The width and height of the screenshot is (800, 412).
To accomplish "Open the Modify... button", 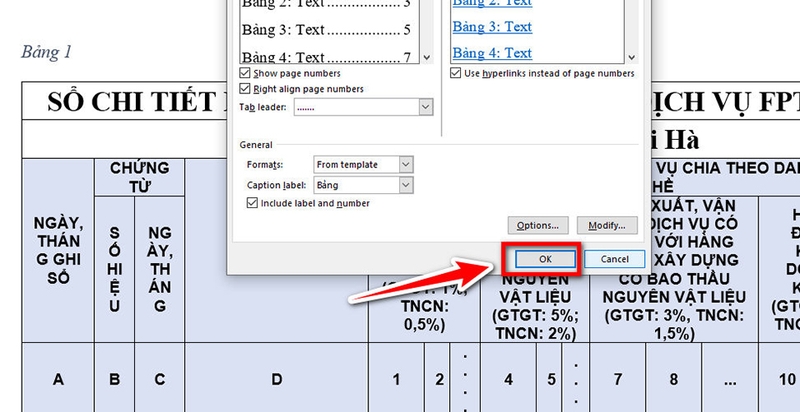I will (607, 225).
